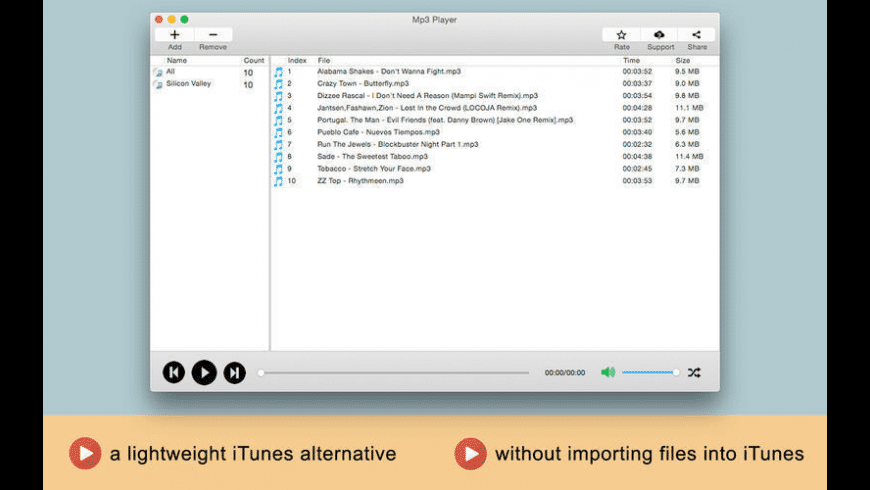Select "Tobacco - Stretch Your Face.mp3"
870x490 pixels.
tap(373, 169)
